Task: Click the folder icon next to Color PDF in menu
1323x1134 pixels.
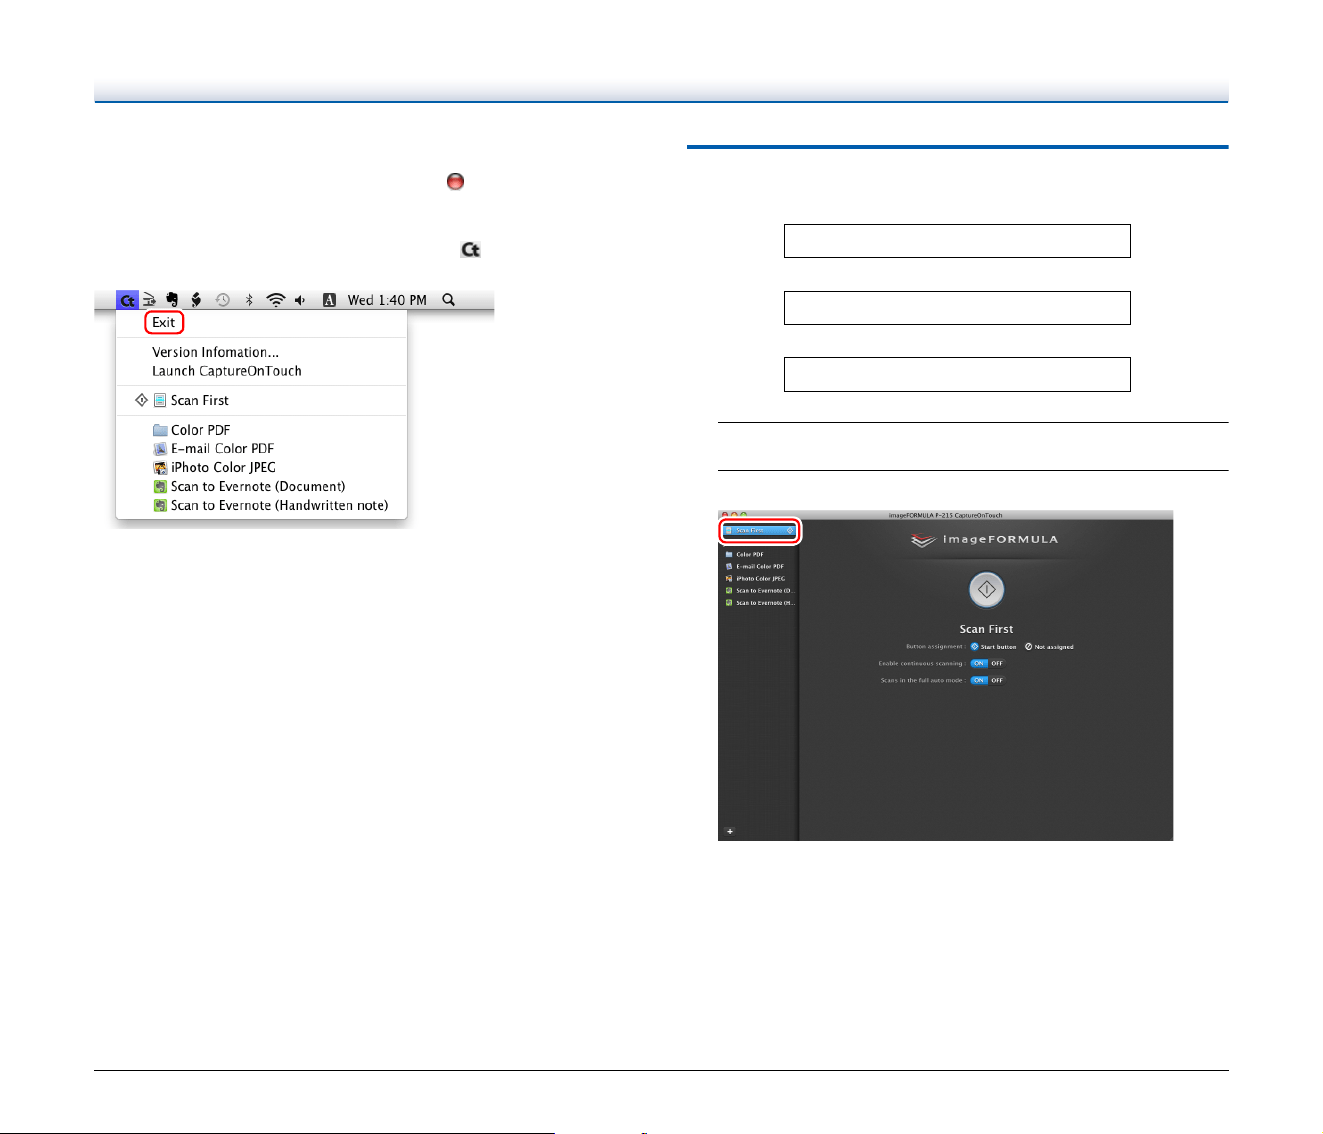Action: click(x=160, y=430)
